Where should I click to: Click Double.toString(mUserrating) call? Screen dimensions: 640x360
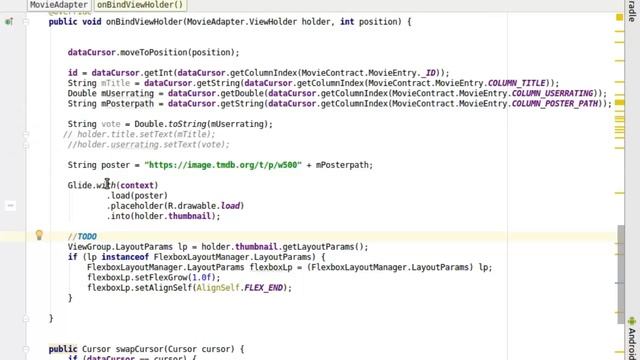(x=201, y=124)
